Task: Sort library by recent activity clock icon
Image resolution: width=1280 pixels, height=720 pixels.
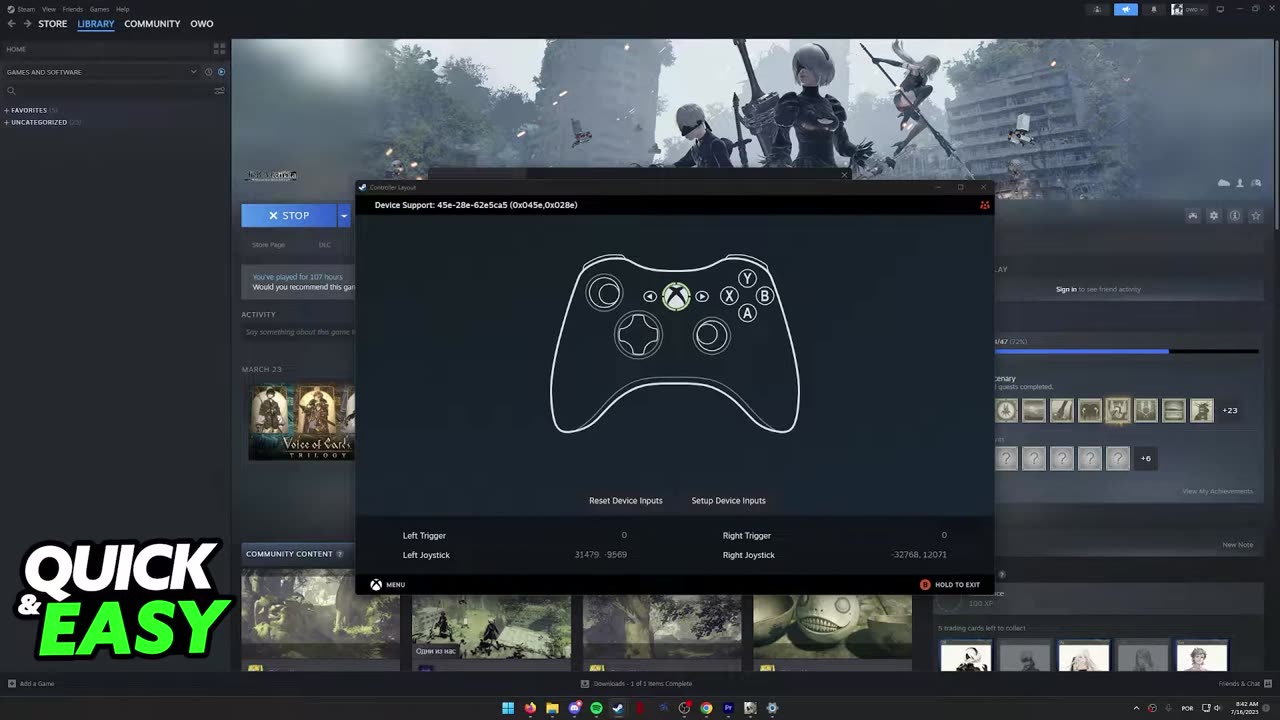Action: (208, 72)
